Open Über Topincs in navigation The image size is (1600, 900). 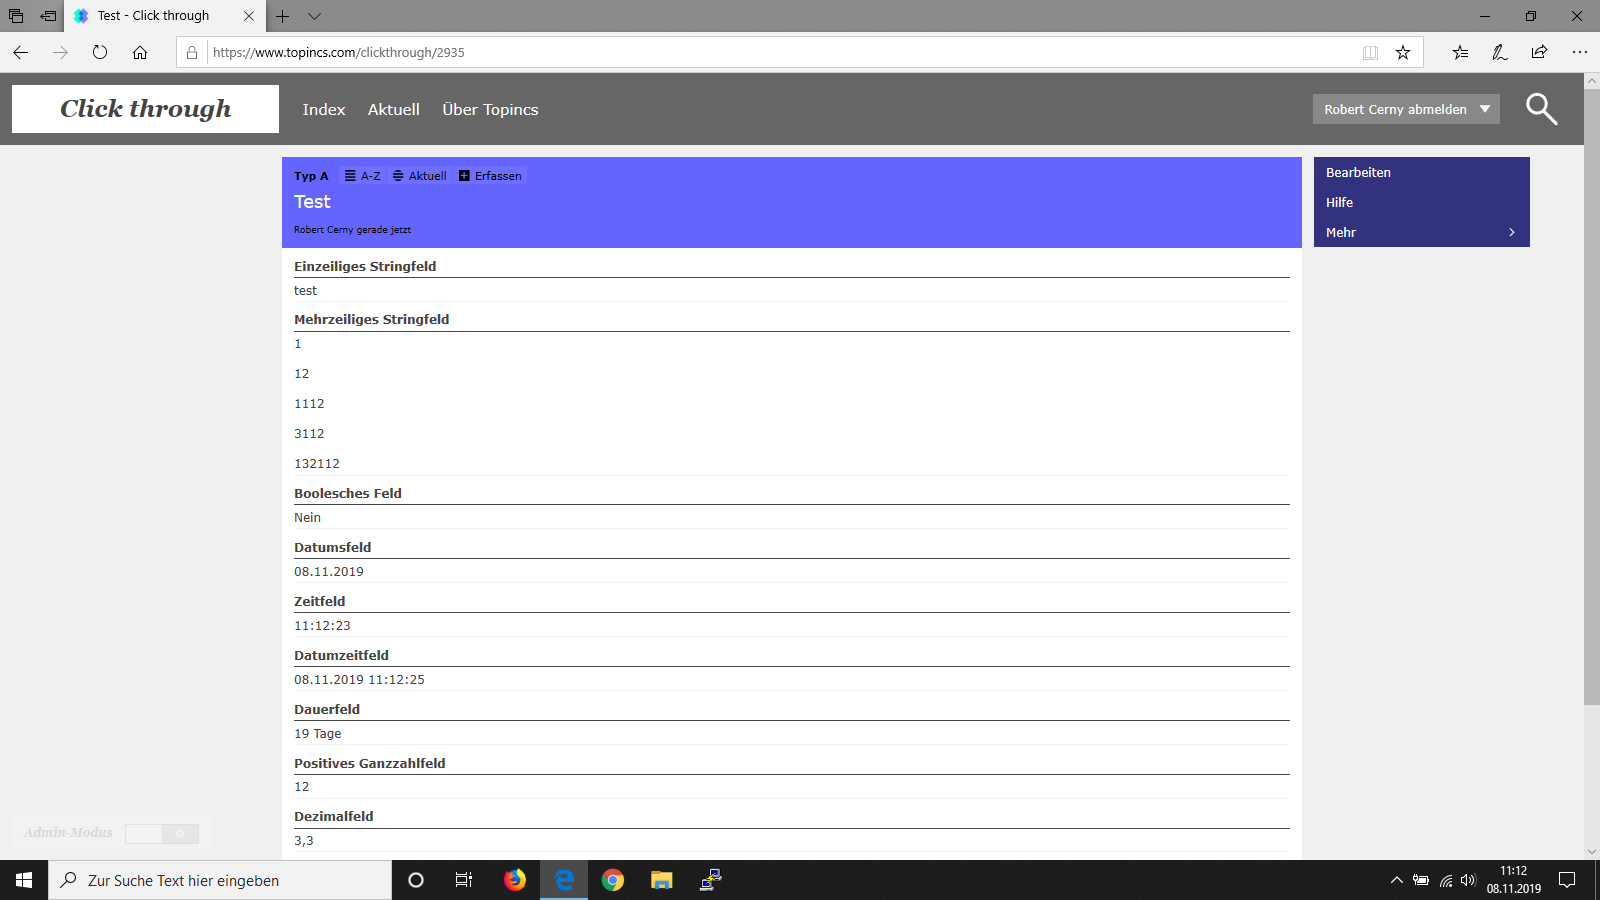490,110
